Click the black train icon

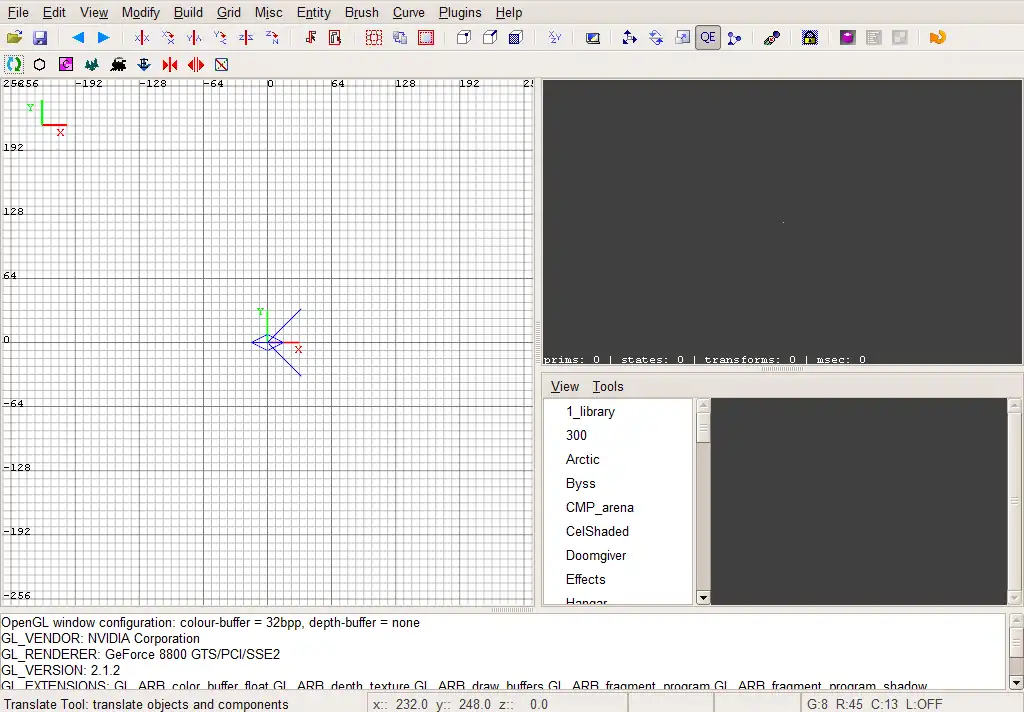tap(118, 64)
